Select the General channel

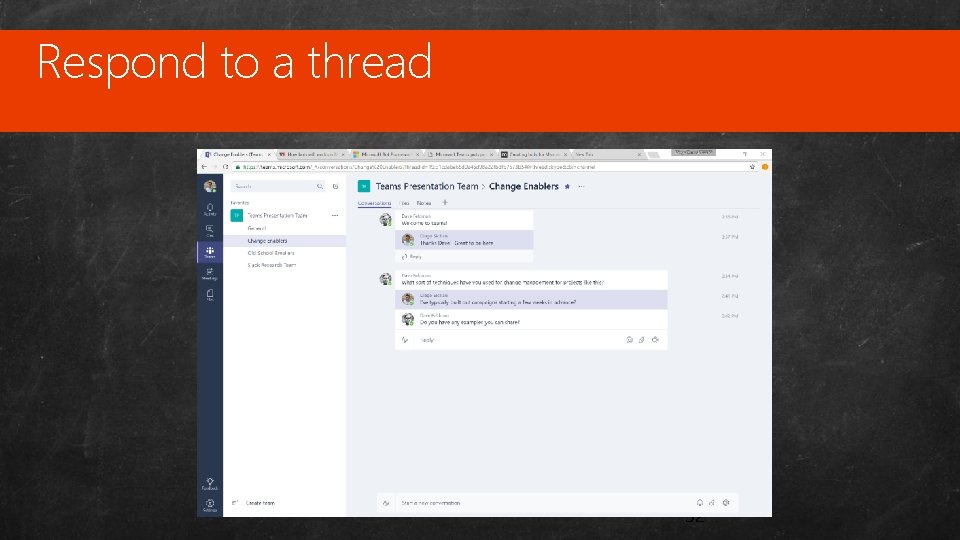pos(257,228)
